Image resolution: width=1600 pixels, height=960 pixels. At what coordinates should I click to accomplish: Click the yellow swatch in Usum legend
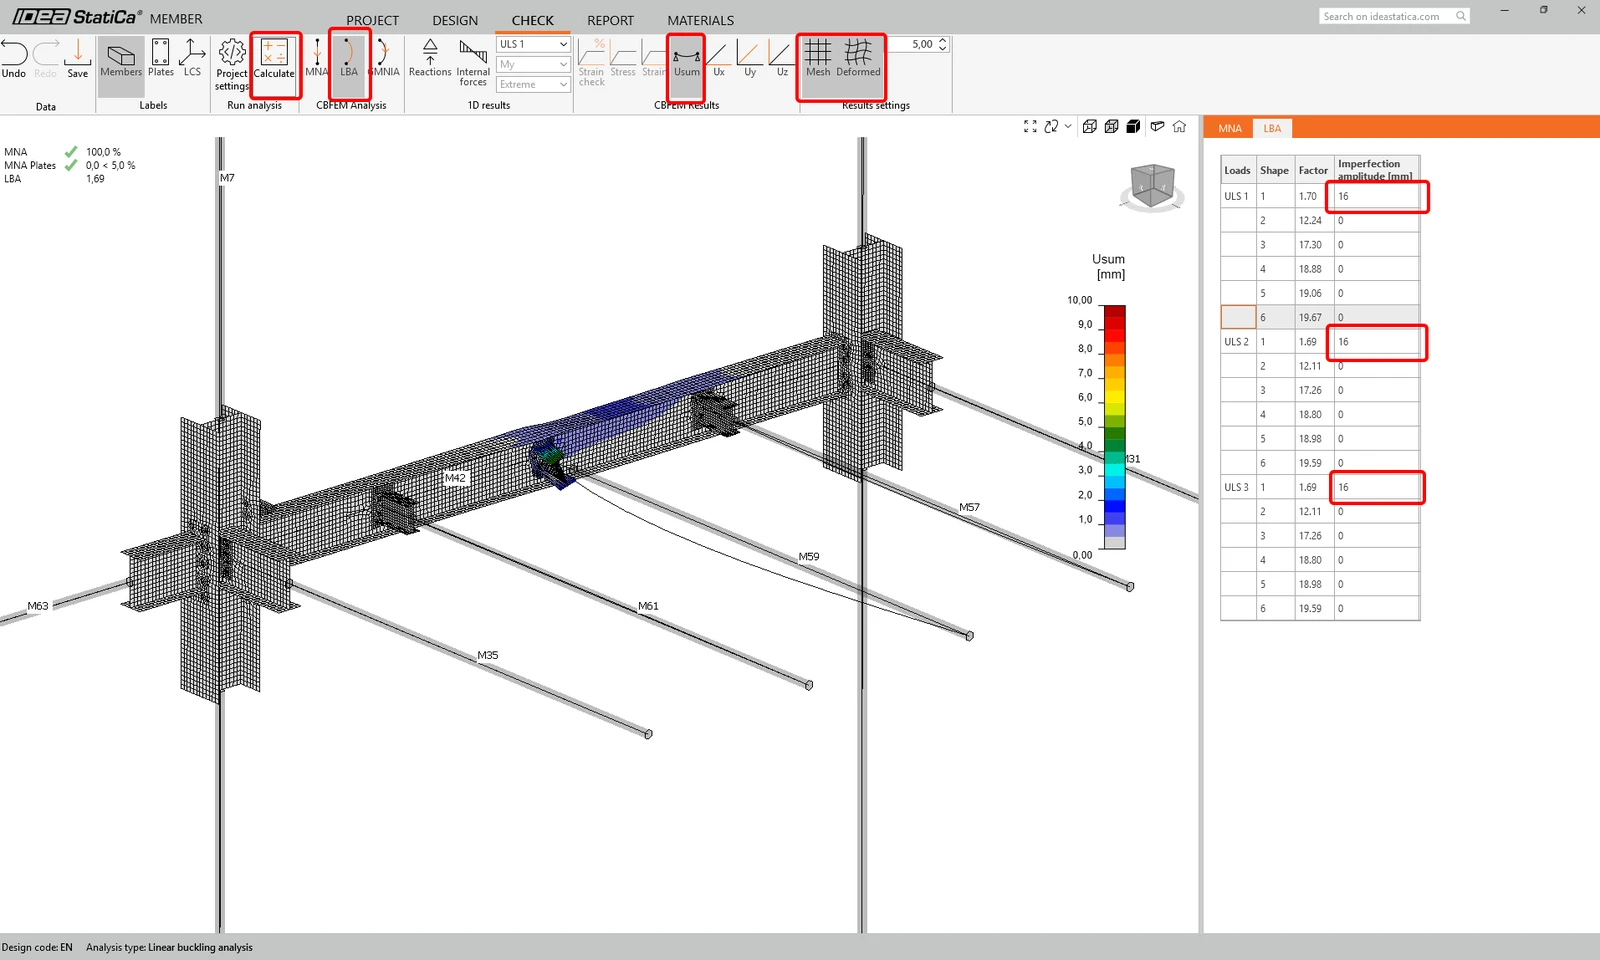[x=1114, y=395]
